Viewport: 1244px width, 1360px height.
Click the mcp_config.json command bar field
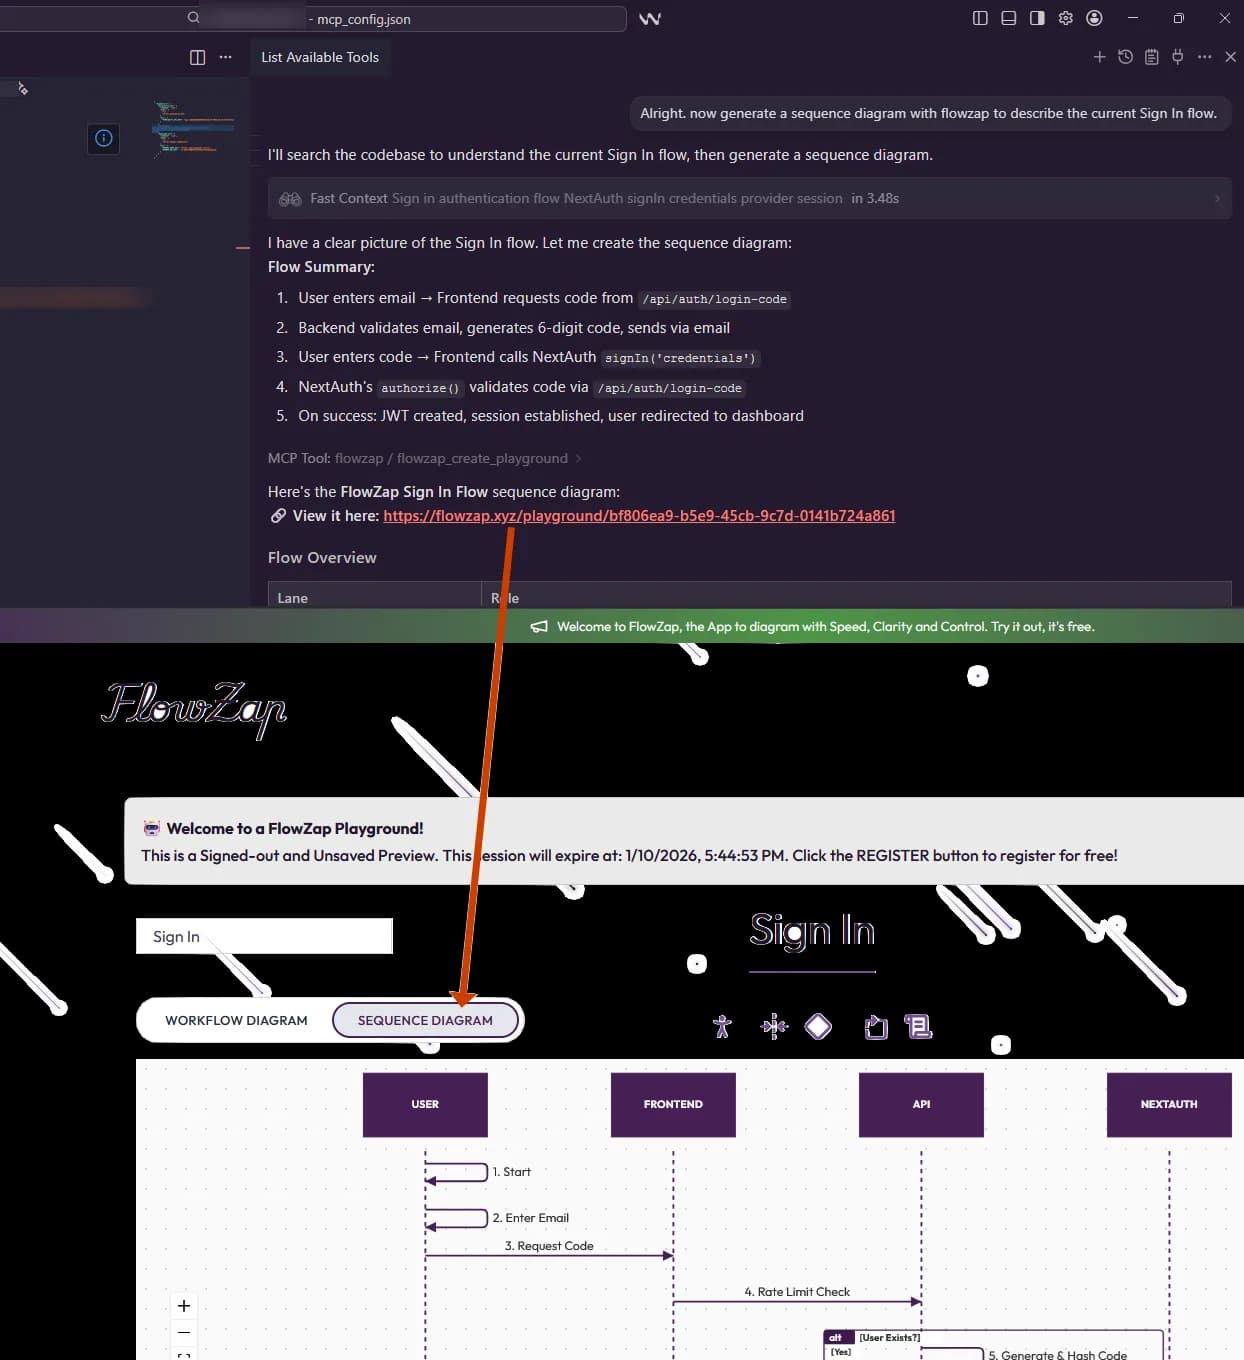point(313,19)
